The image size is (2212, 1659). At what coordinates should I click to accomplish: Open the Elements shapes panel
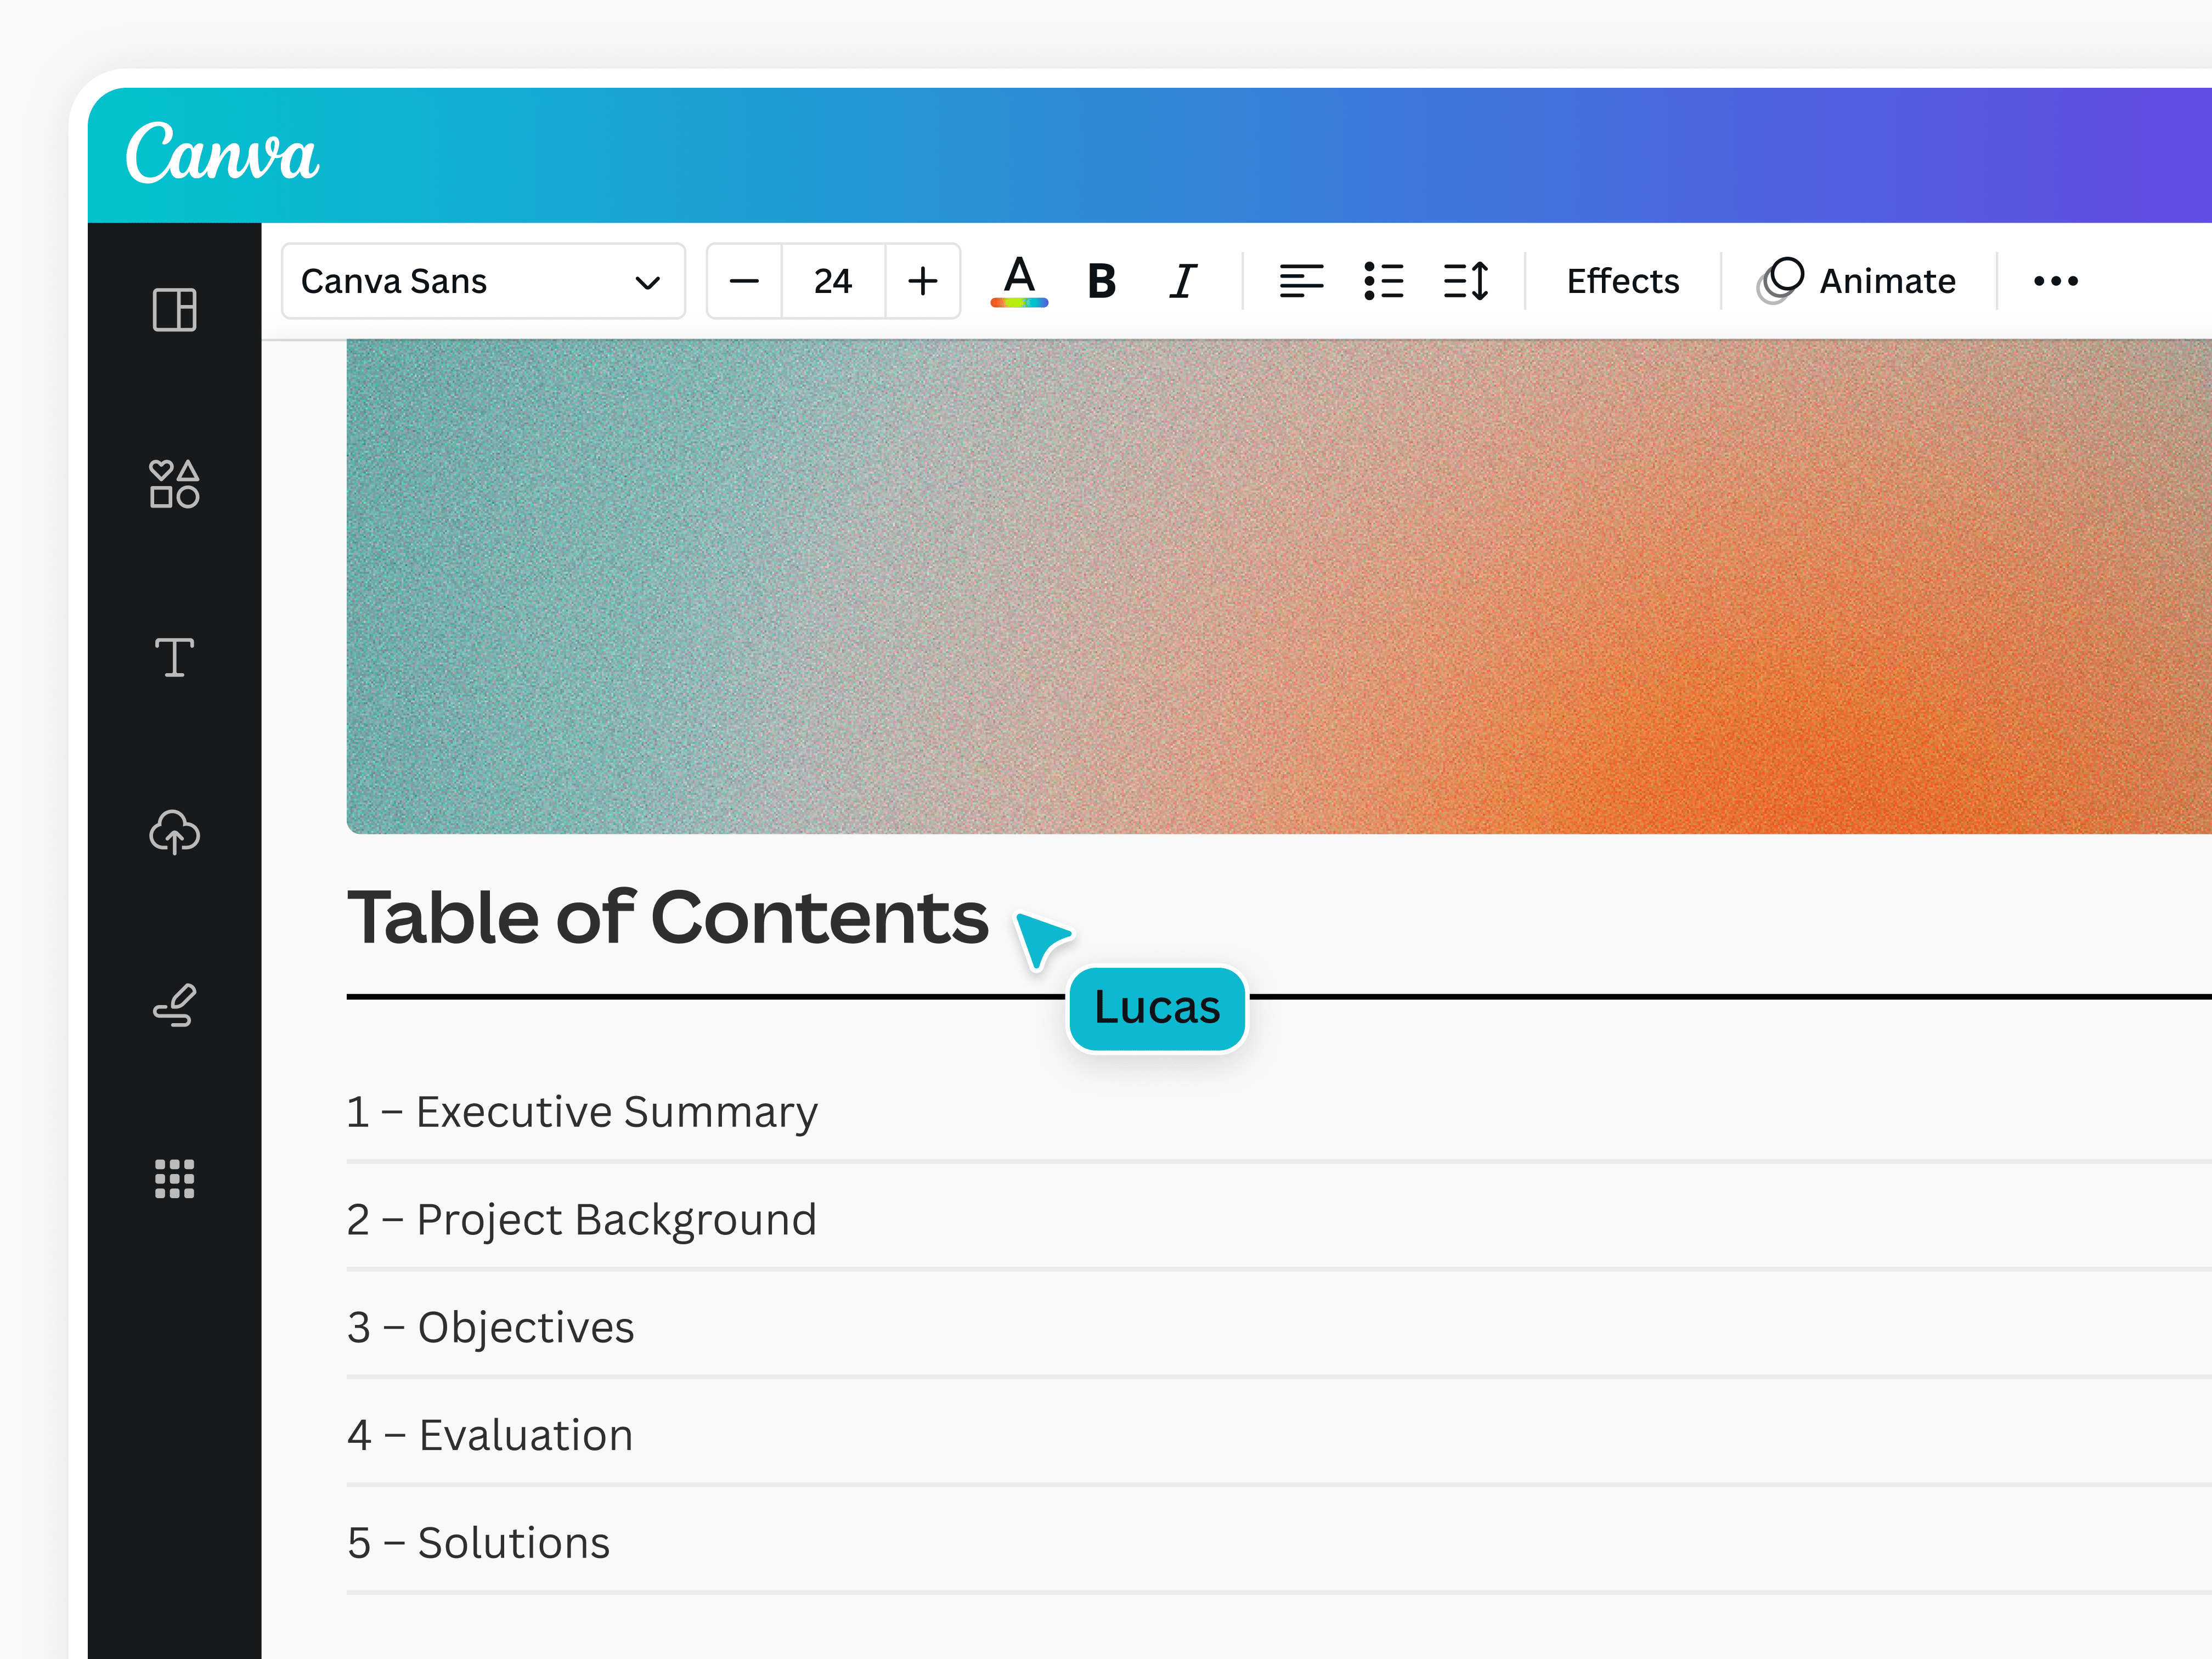(174, 484)
